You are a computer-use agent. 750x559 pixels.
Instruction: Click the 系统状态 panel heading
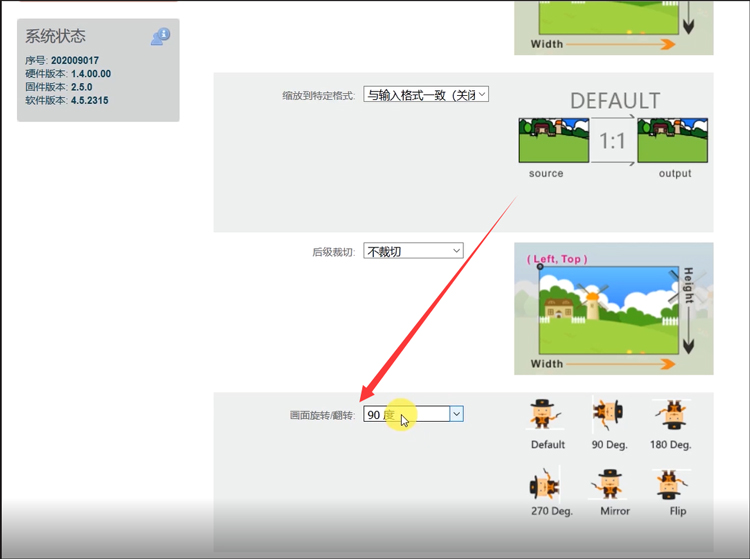[x=55, y=36]
